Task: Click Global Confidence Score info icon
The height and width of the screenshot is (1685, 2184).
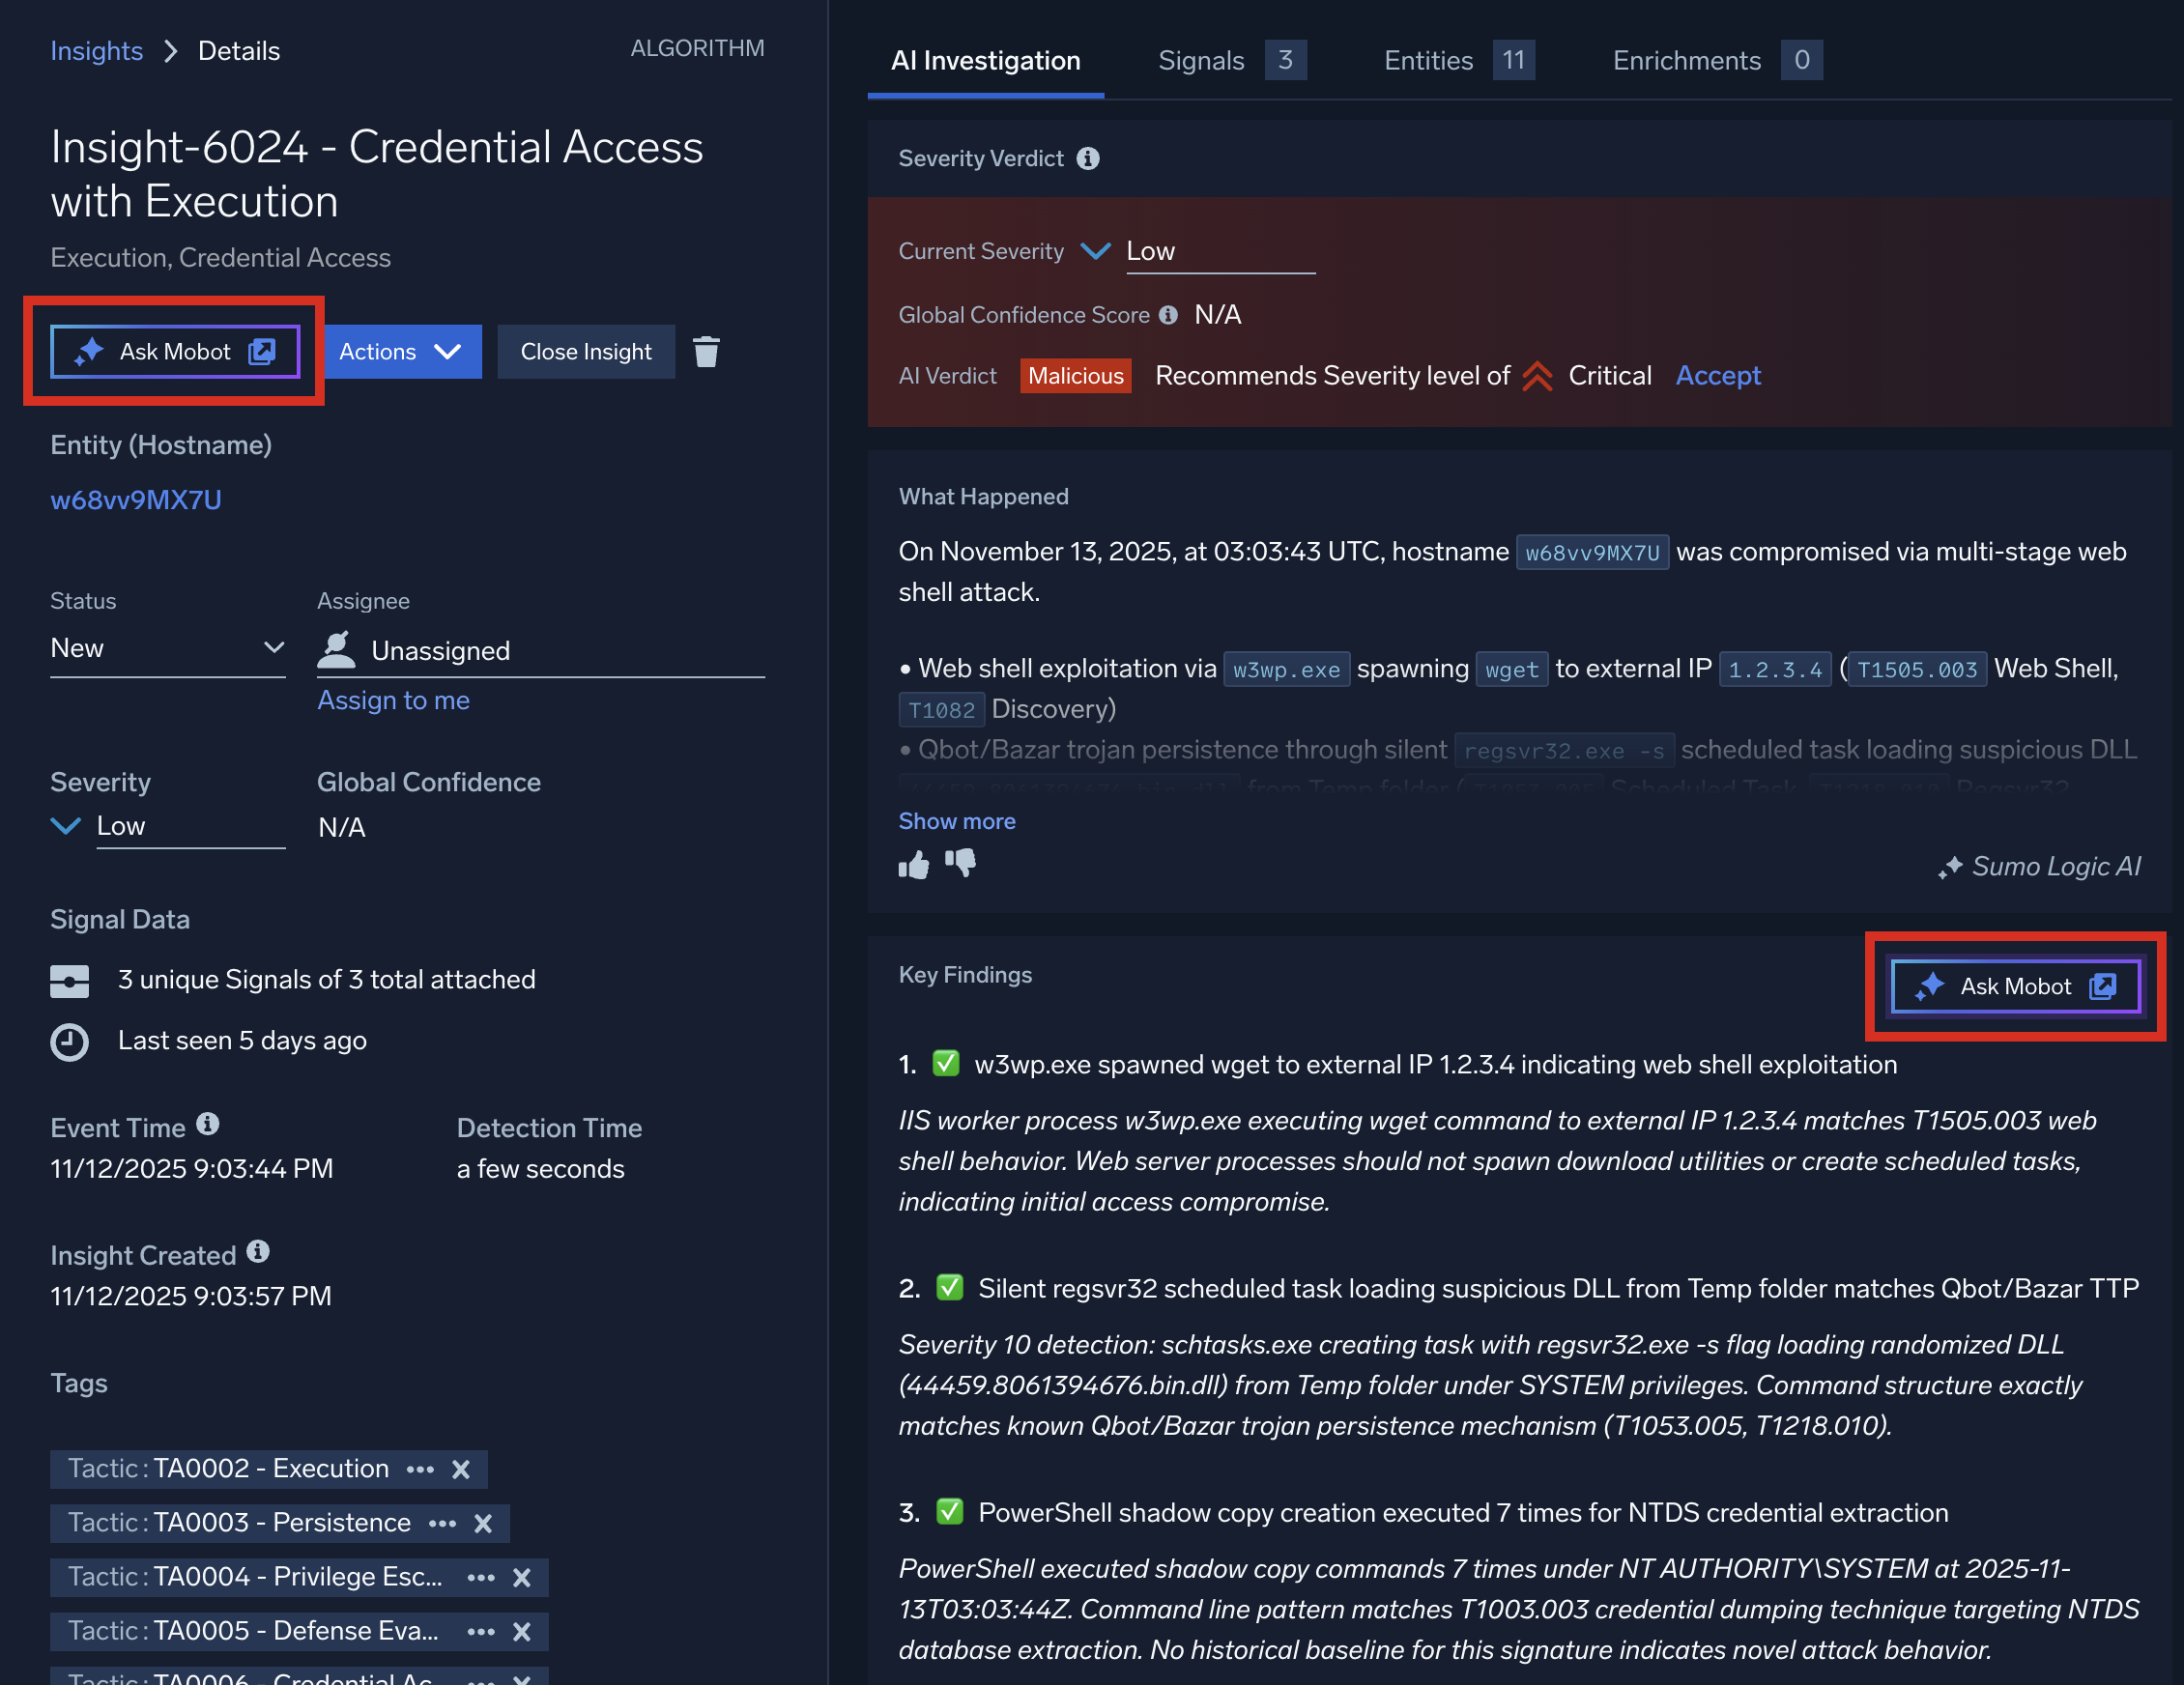Action: click(1168, 315)
